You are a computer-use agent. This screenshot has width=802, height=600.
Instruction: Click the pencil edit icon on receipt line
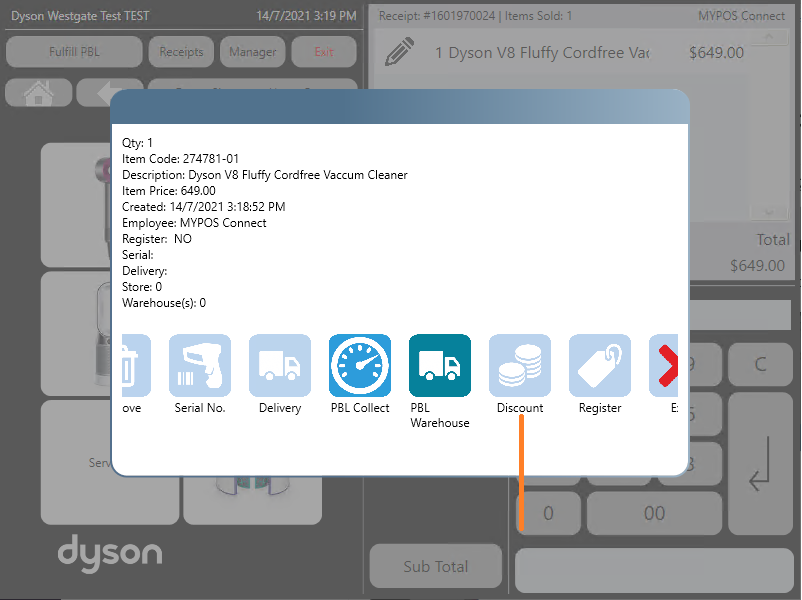point(399,52)
